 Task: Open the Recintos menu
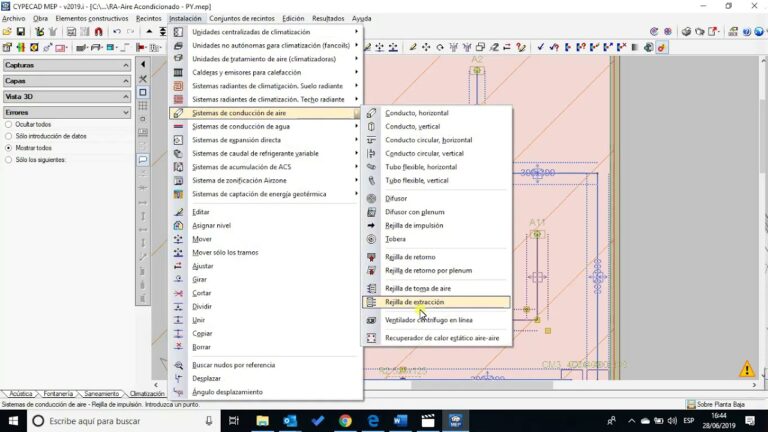(x=148, y=19)
